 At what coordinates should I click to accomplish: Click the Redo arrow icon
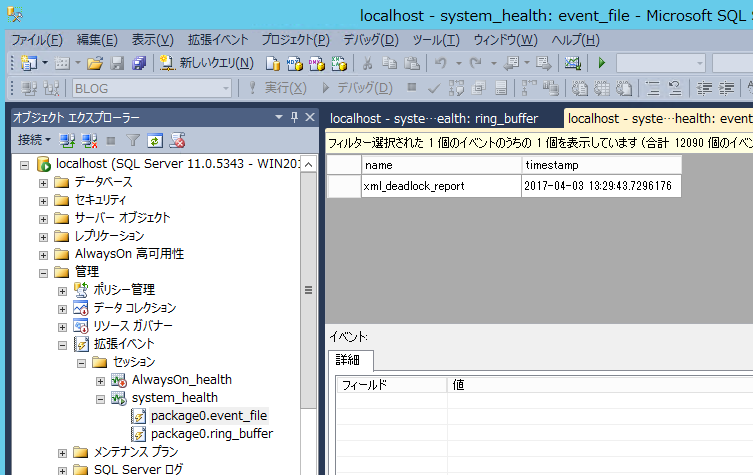click(x=475, y=63)
